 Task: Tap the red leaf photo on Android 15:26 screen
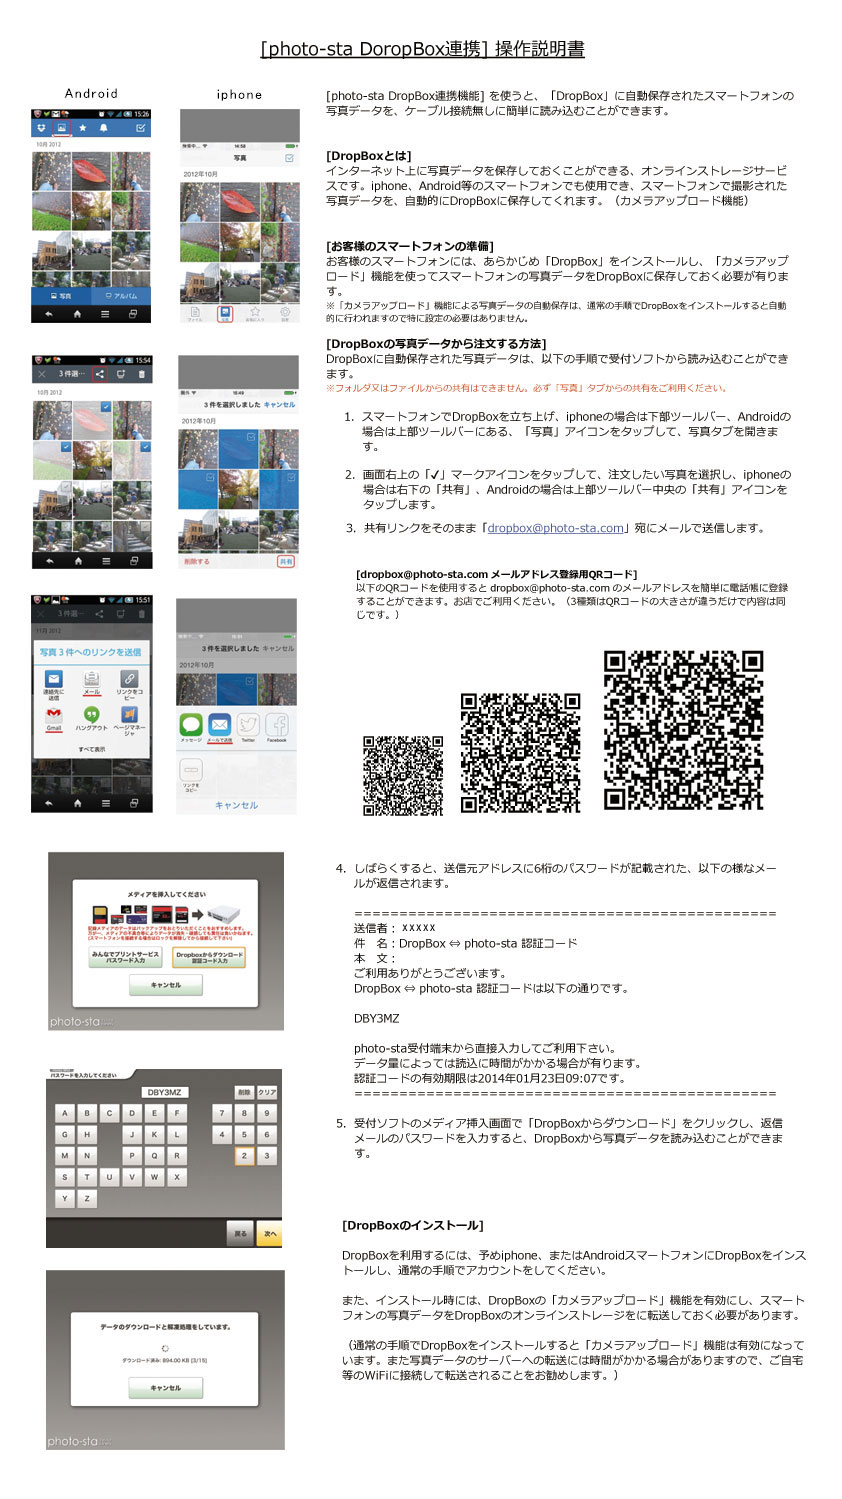[x=92, y=170]
